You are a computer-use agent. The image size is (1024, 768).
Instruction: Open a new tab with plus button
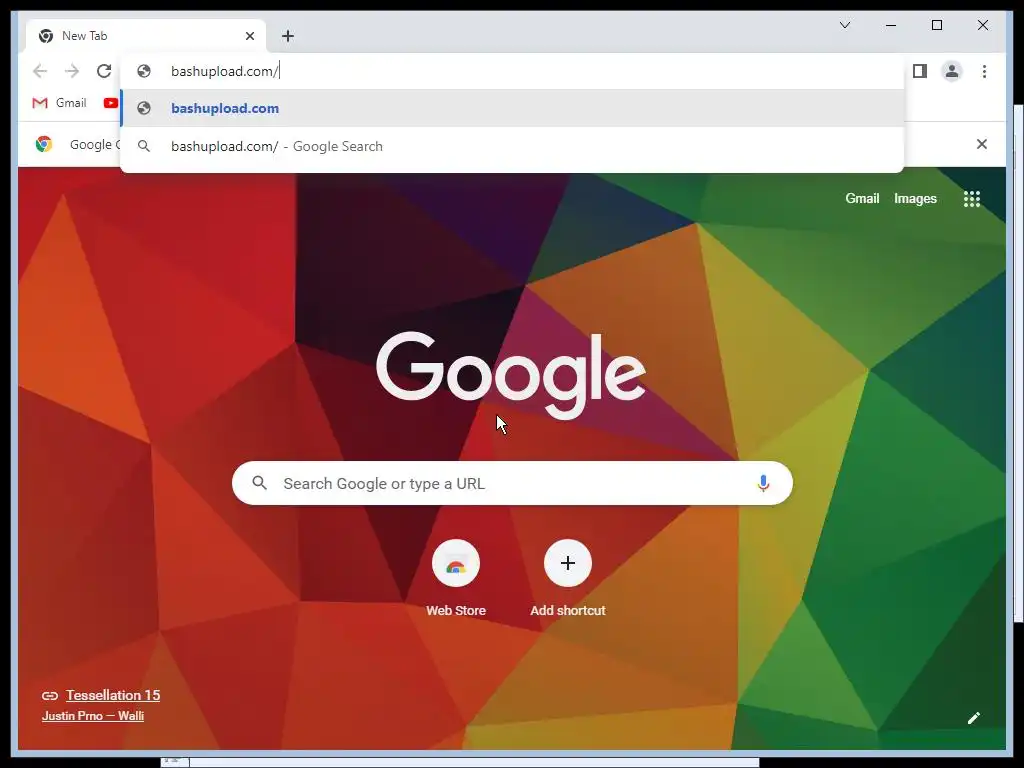[x=288, y=36]
